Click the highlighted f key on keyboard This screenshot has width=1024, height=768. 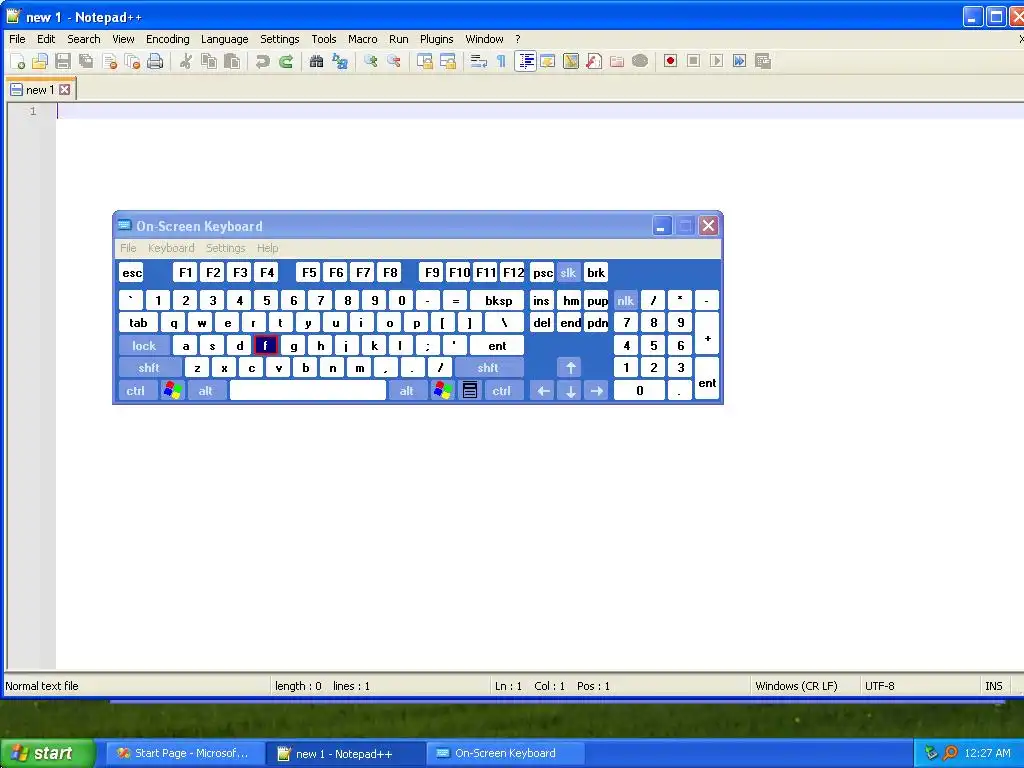coord(266,345)
